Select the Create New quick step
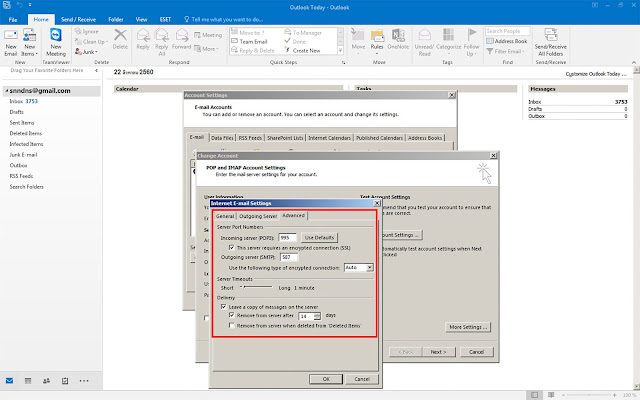Screen dimensions: 640x400 click(302, 51)
